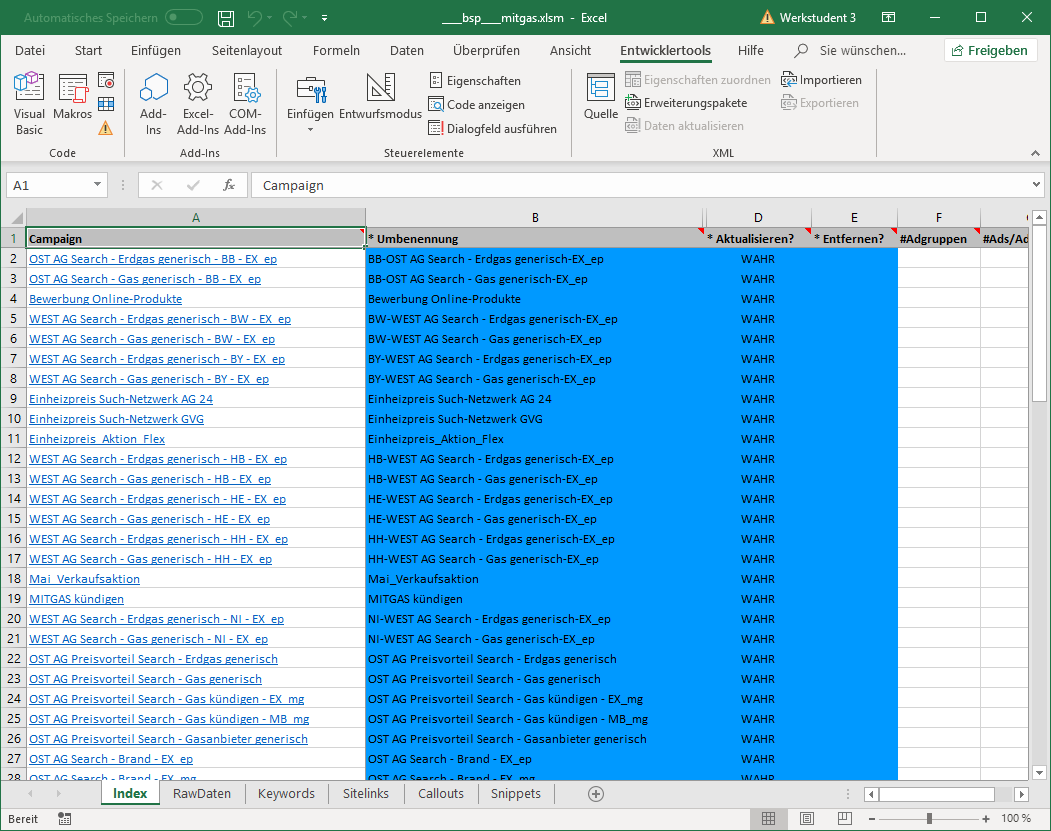The width and height of the screenshot is (1051, 831).
Task: Click the formula bar input field
Action: (640, 185)
